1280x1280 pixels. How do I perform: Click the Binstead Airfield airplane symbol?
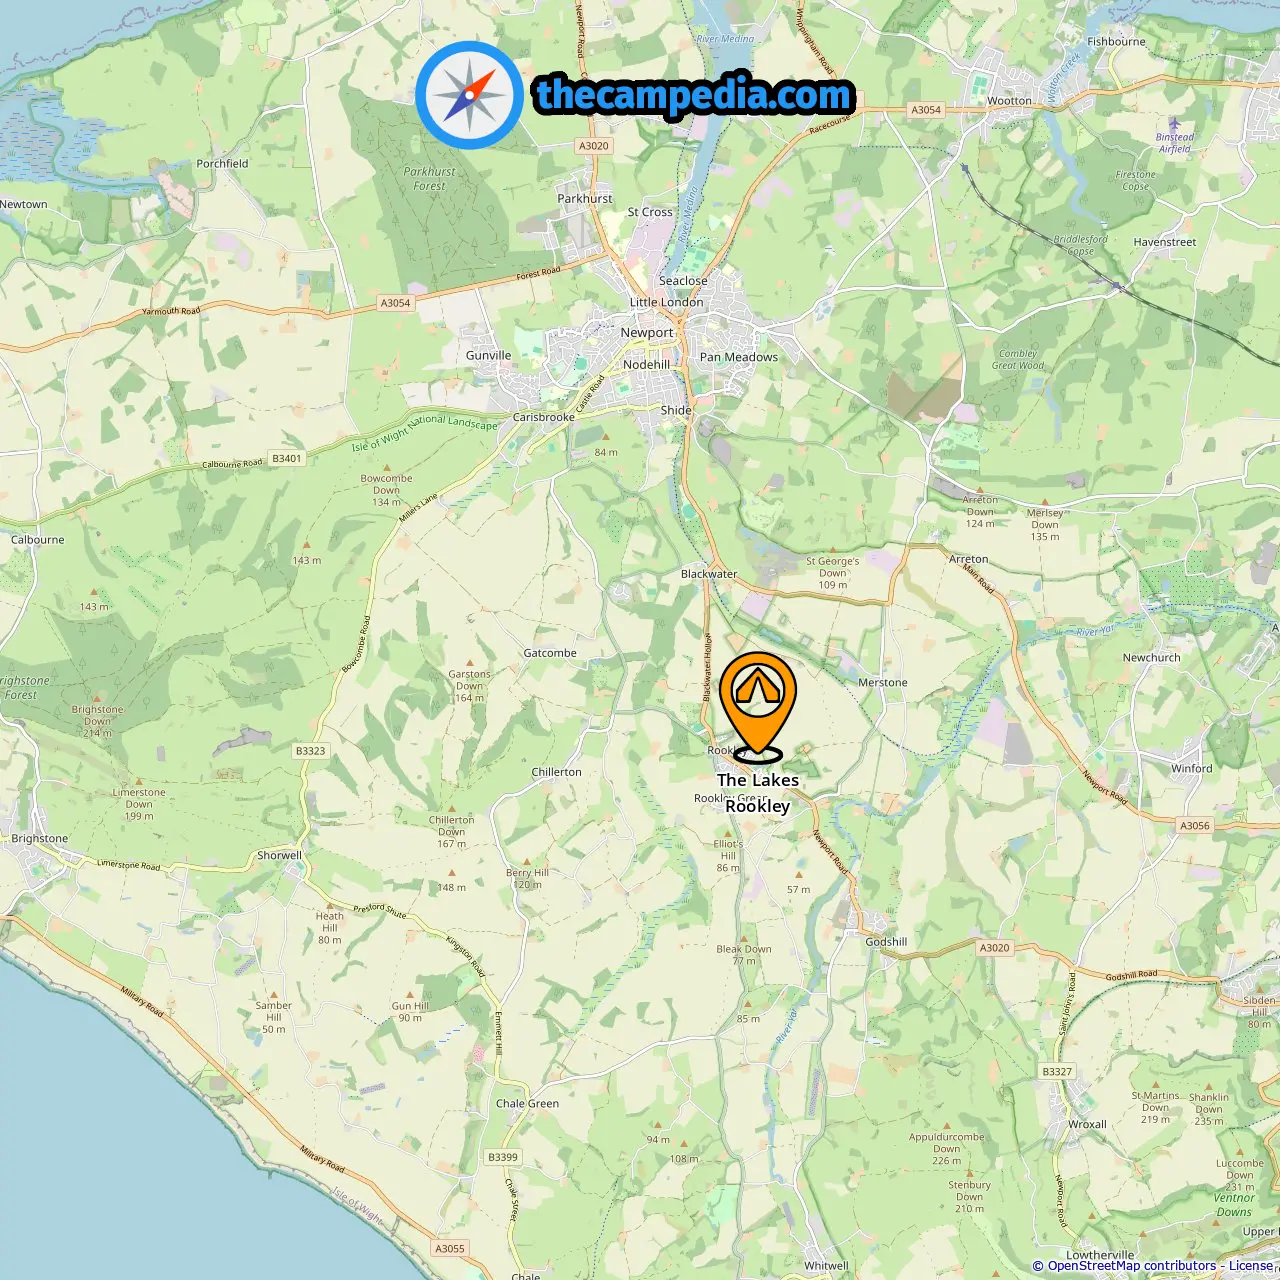[1175, 124]
